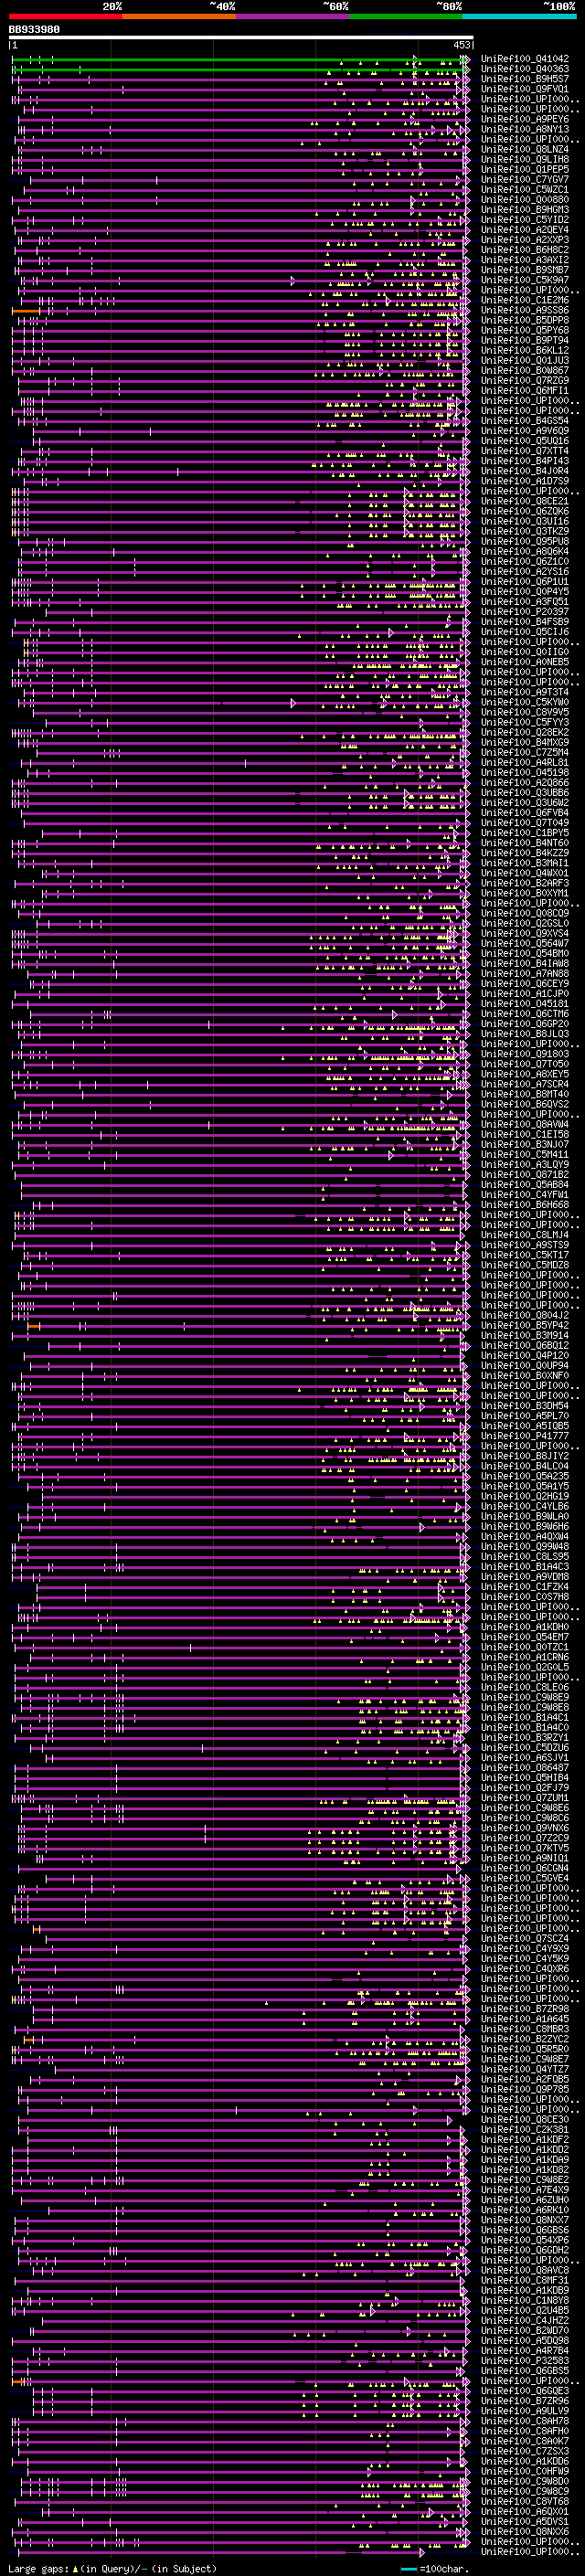
Task: Click the UniRef100_C1E2M6 label
Action: click(x=525, y=300)
